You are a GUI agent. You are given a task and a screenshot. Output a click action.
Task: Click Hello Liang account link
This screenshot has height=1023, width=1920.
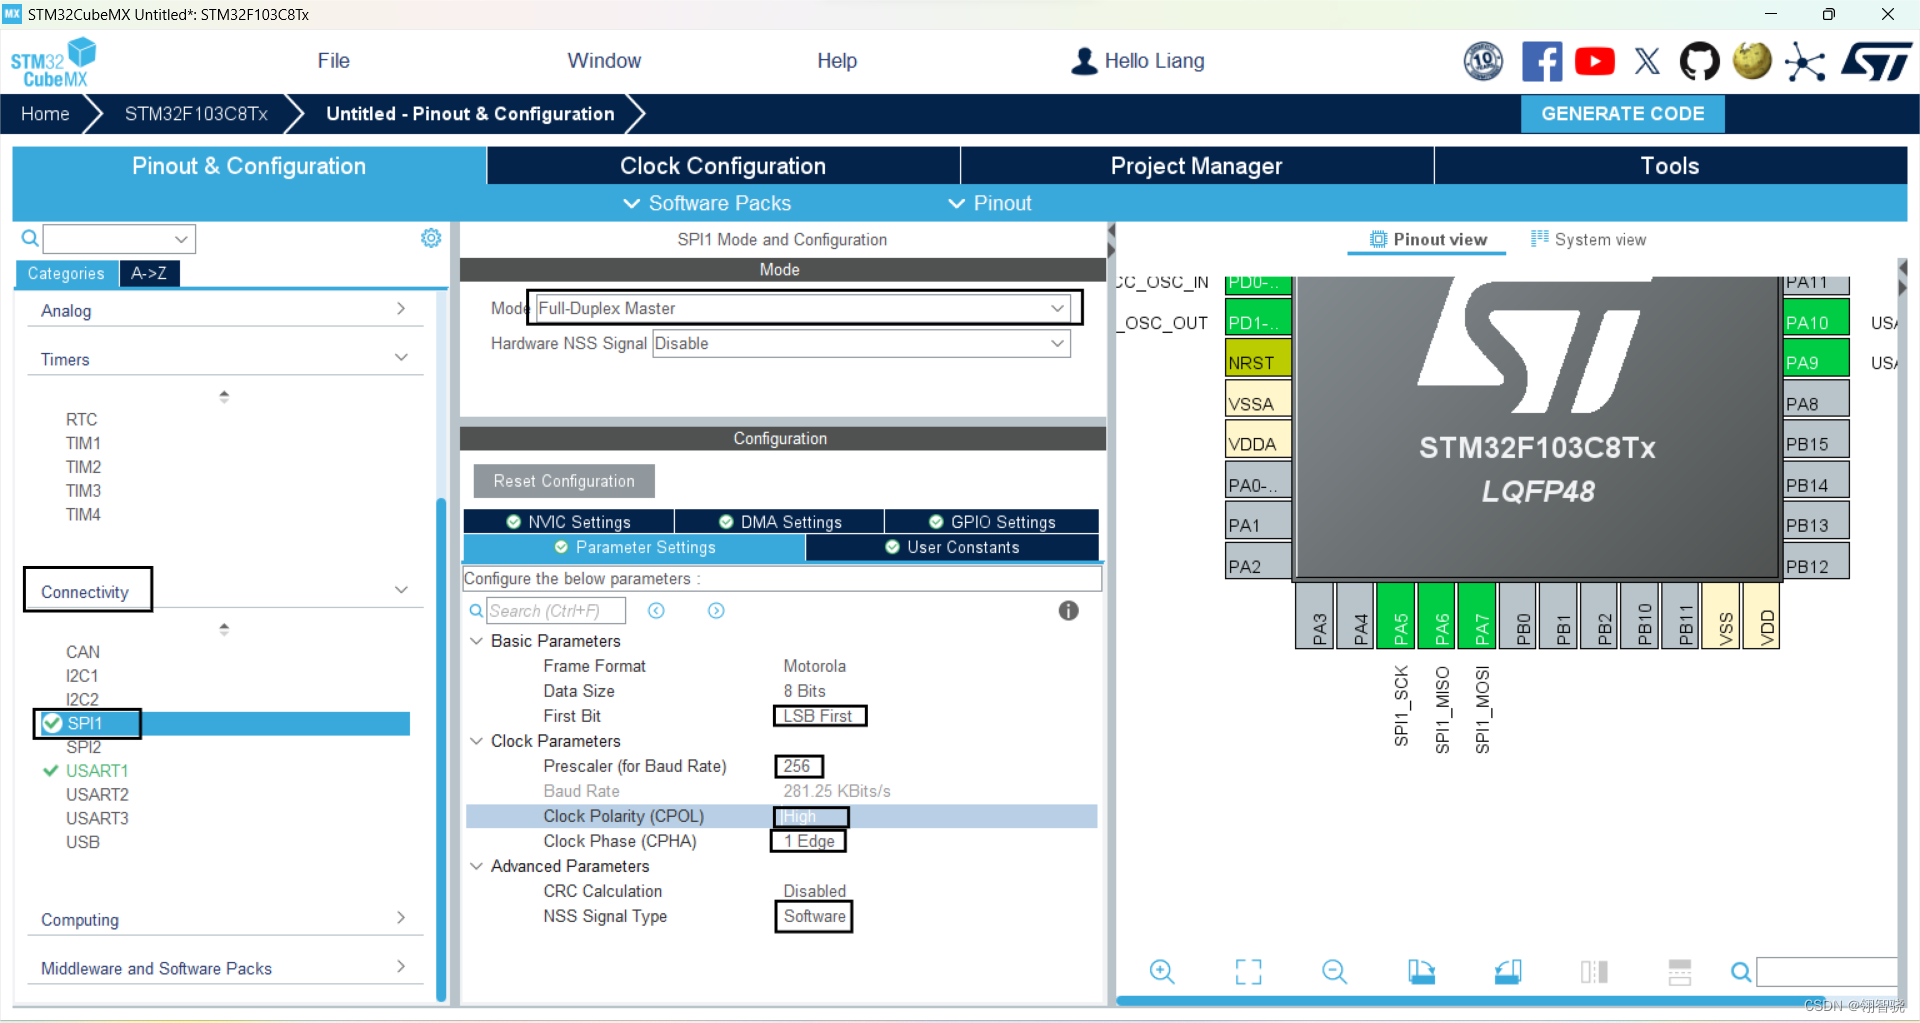click(1154, 61)
